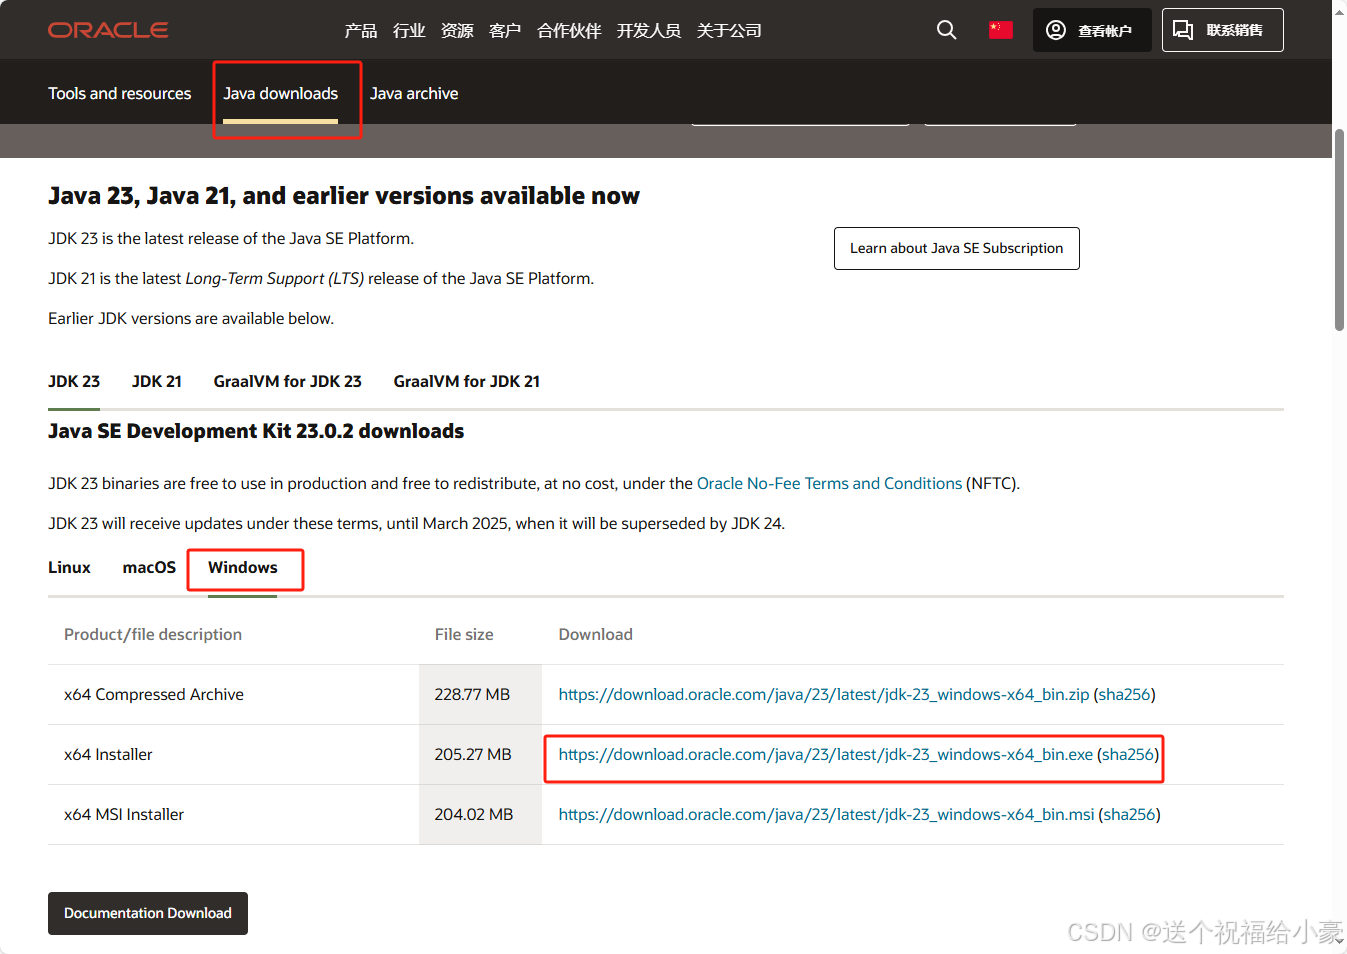This screenshot has width=1347, height=954.
Task: Click the Documentation Download button
Action: 148,913
